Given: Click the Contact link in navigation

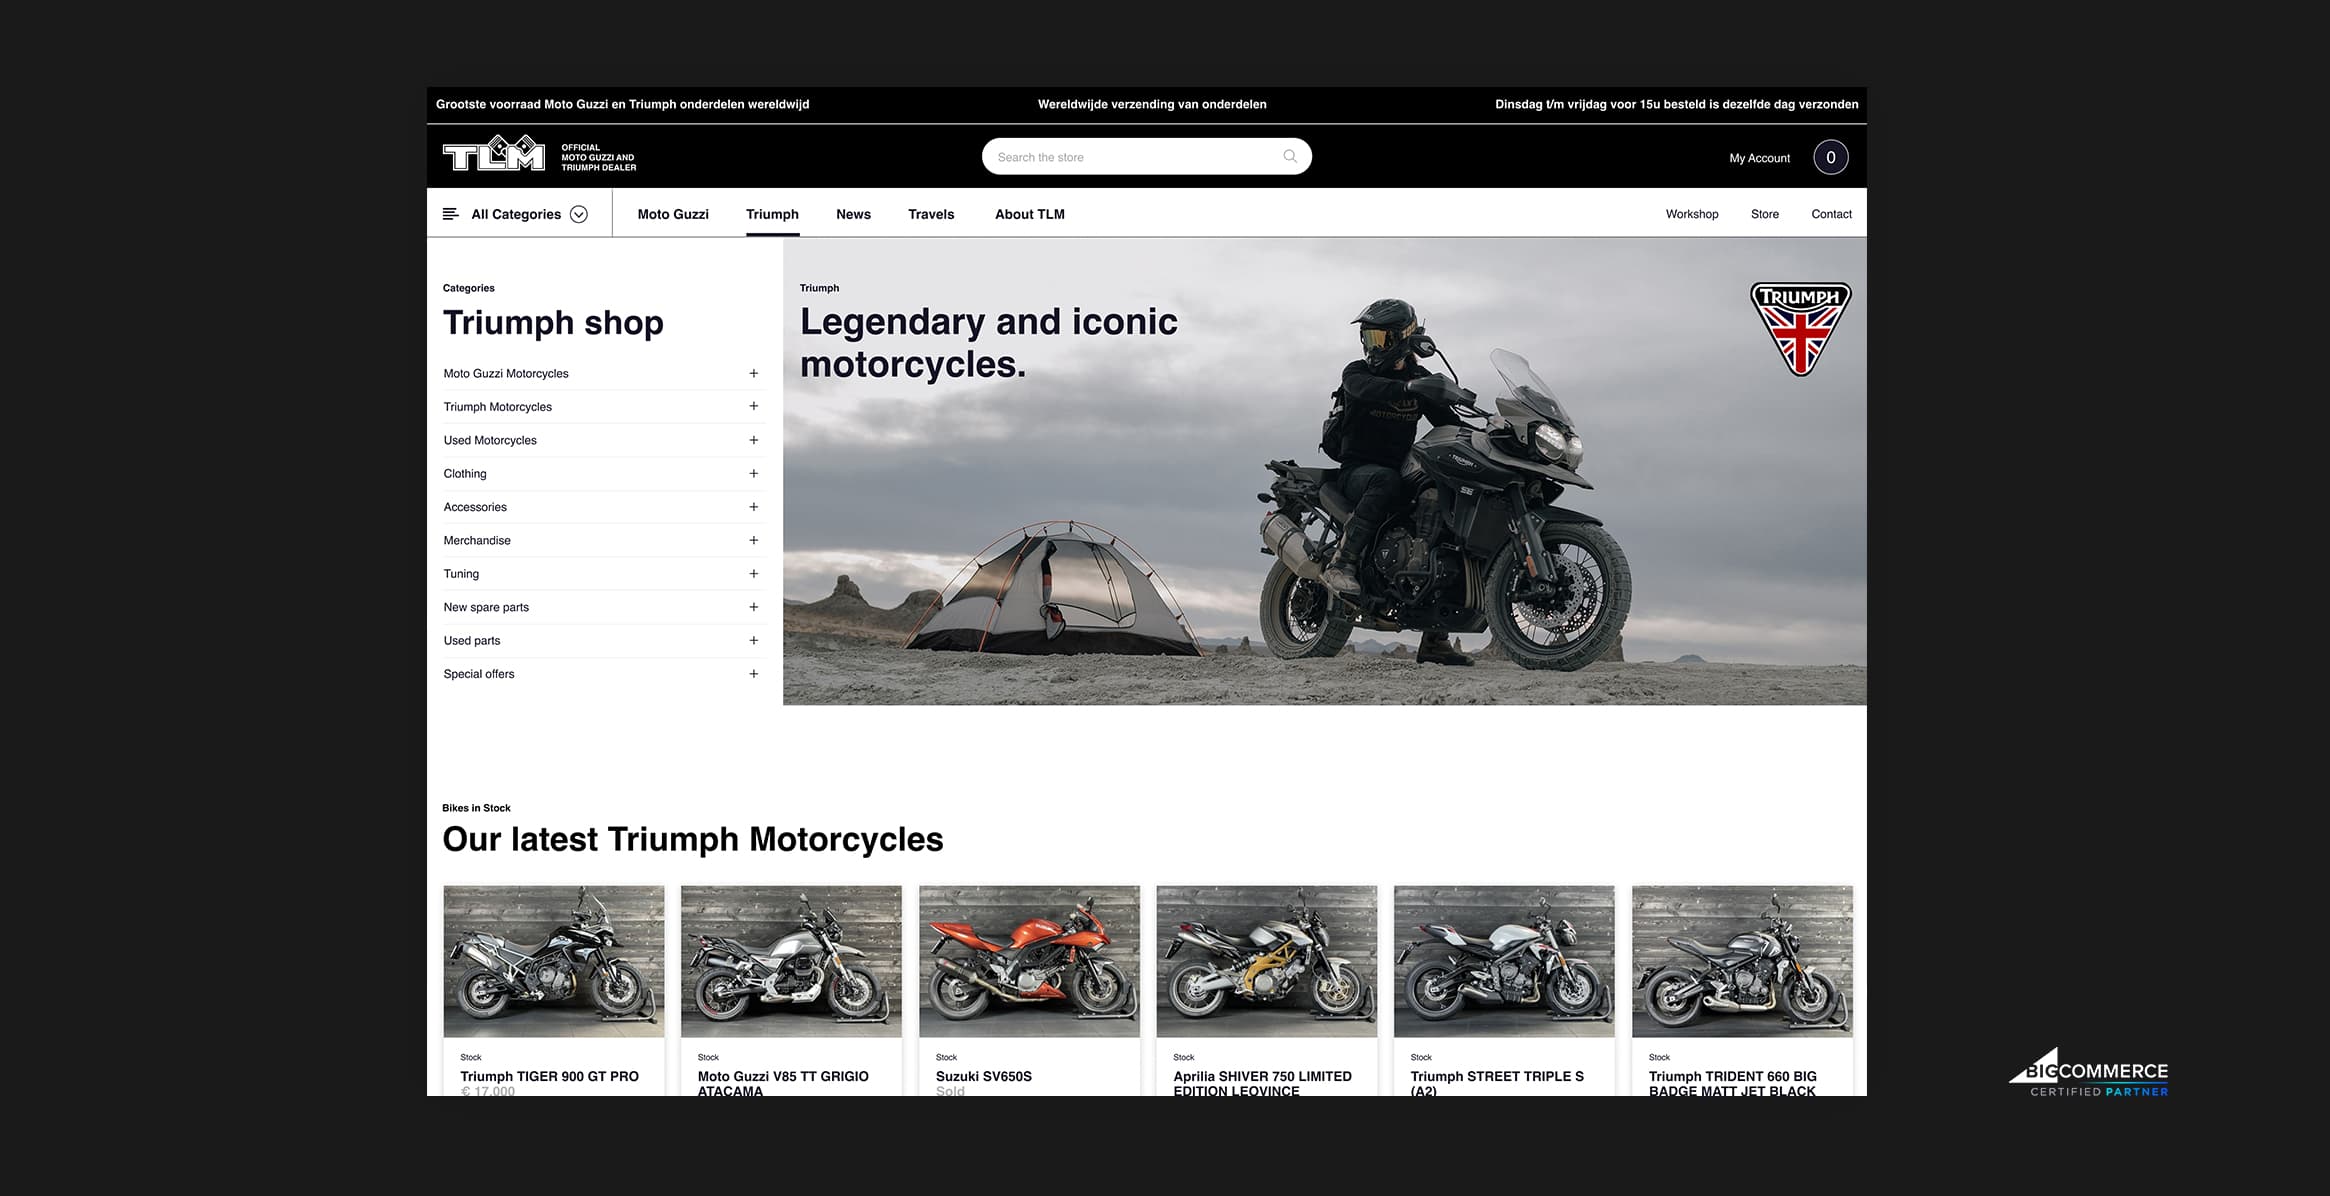Looking at the screenshot, I should coord(1831,214).
